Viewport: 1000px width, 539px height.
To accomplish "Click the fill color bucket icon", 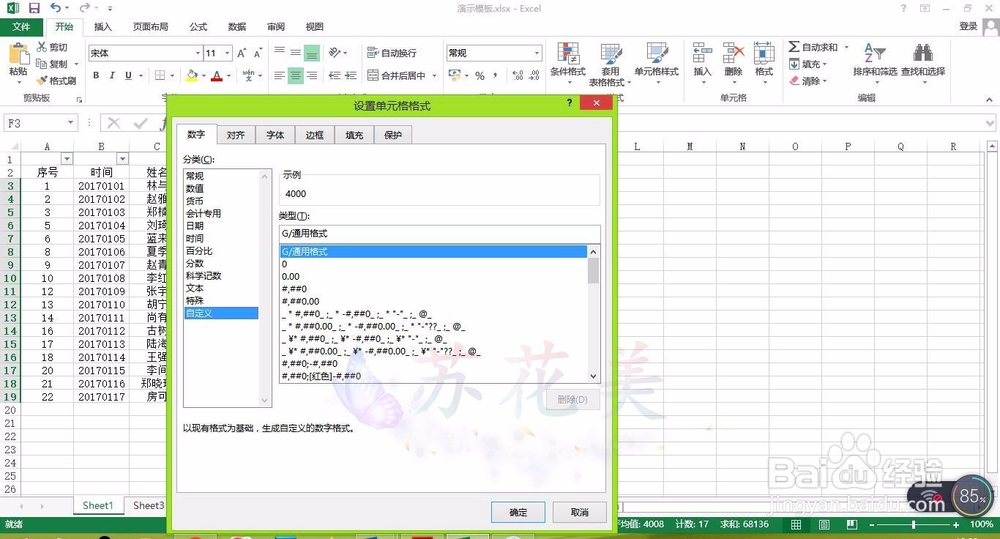I will (x=191, y=75).
